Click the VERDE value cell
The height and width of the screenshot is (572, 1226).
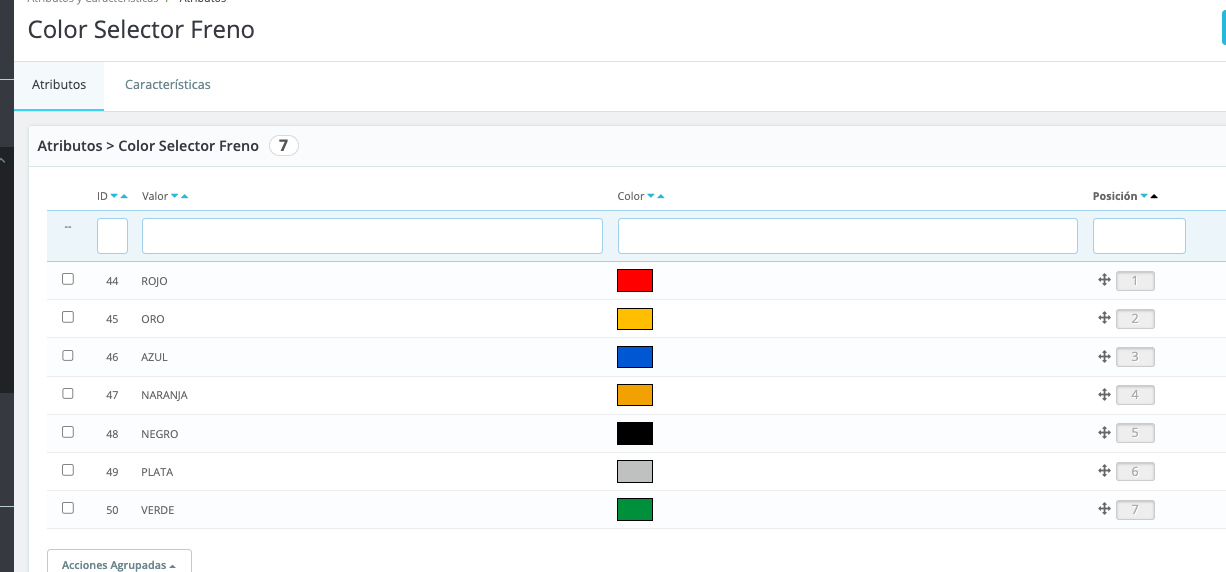158,510
